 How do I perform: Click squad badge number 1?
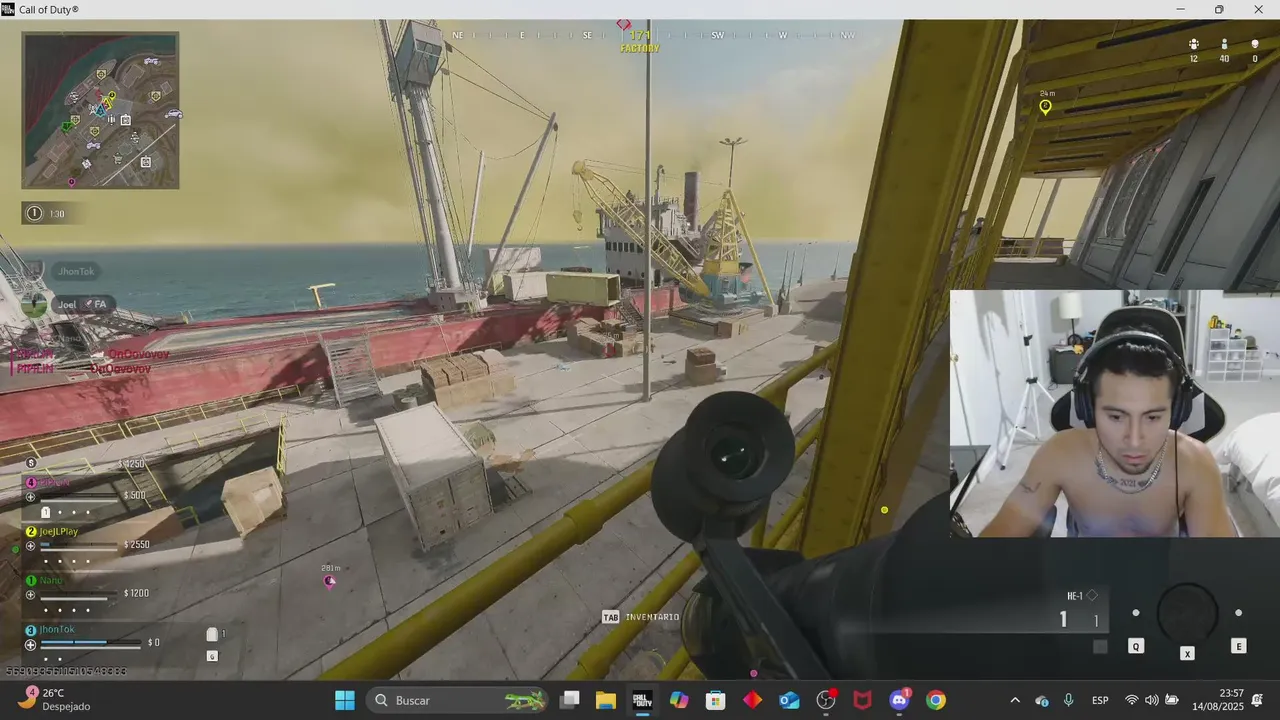click(31, 580)
